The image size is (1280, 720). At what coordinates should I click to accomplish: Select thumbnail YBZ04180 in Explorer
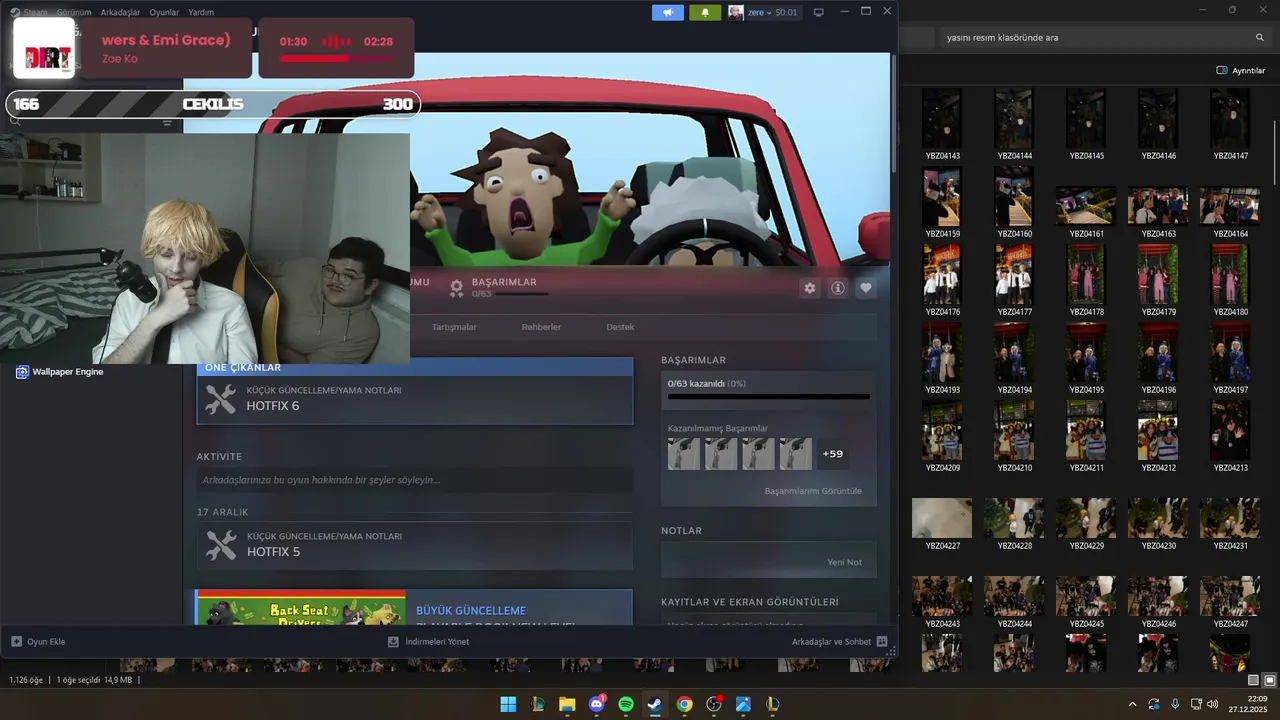tap(1230, 280)
